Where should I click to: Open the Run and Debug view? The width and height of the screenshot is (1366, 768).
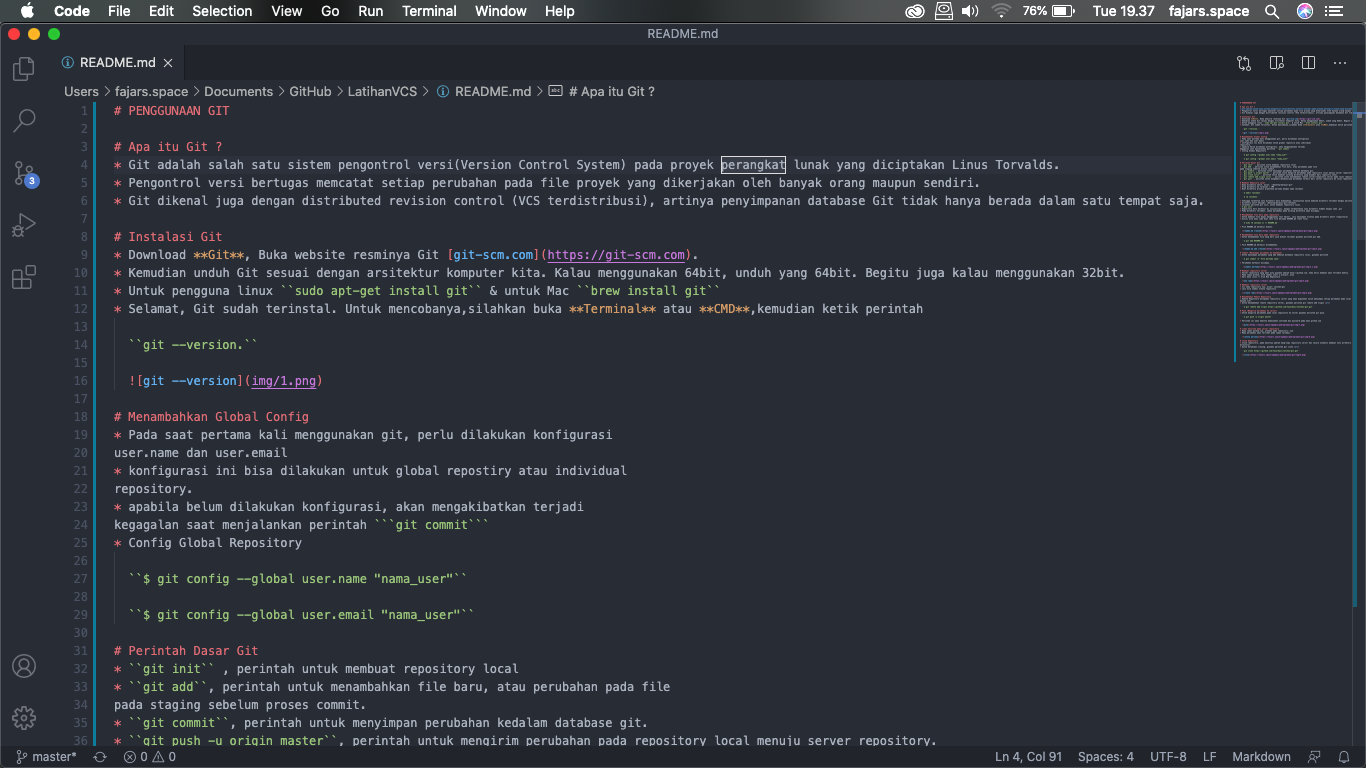click(x=24, y=225)
